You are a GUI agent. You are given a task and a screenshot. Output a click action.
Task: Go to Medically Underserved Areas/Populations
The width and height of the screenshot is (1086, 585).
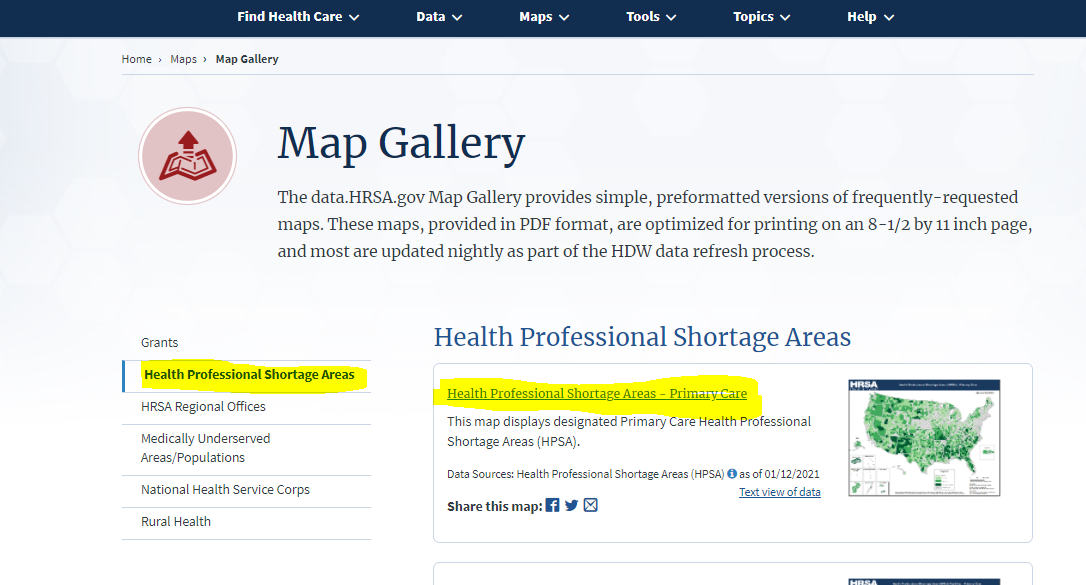(205, 448)
